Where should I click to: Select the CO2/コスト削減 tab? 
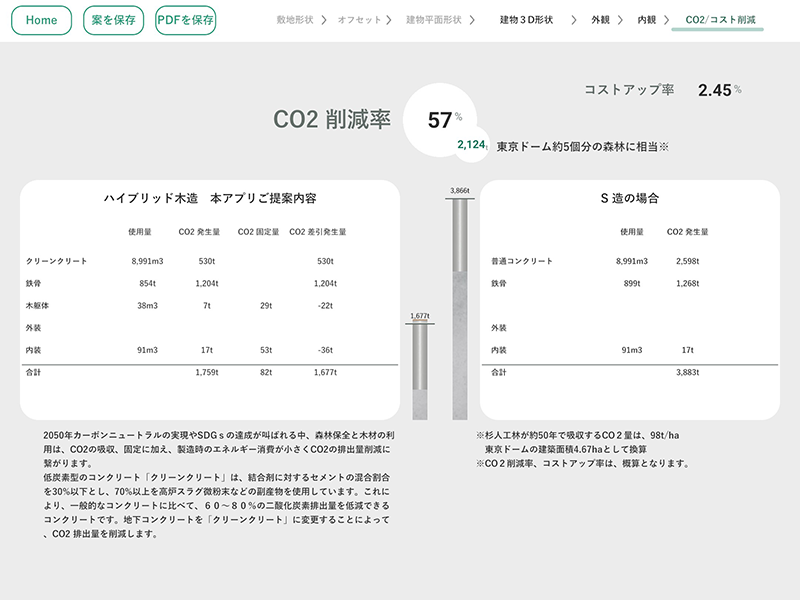click(720, 20)
